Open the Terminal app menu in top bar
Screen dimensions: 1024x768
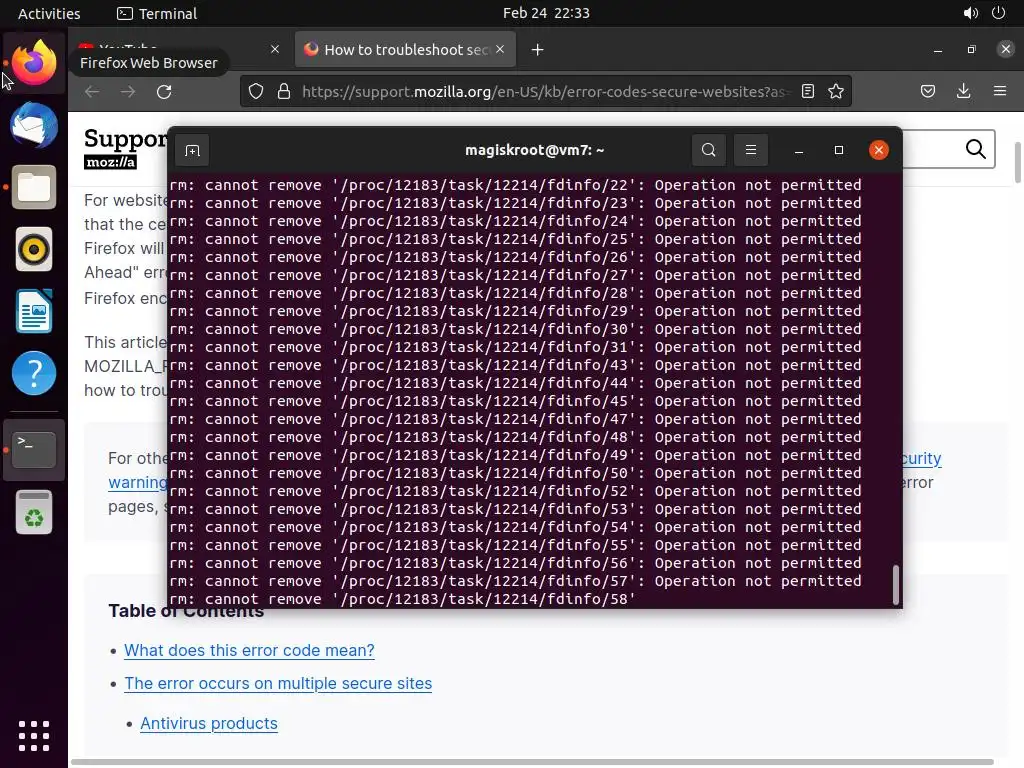coord(157,13)
